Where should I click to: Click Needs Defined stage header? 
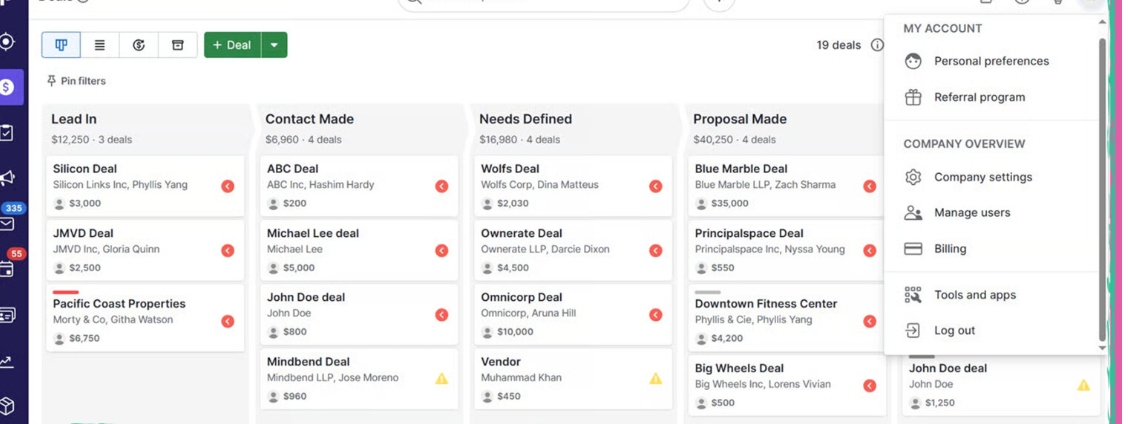[526, 119]
